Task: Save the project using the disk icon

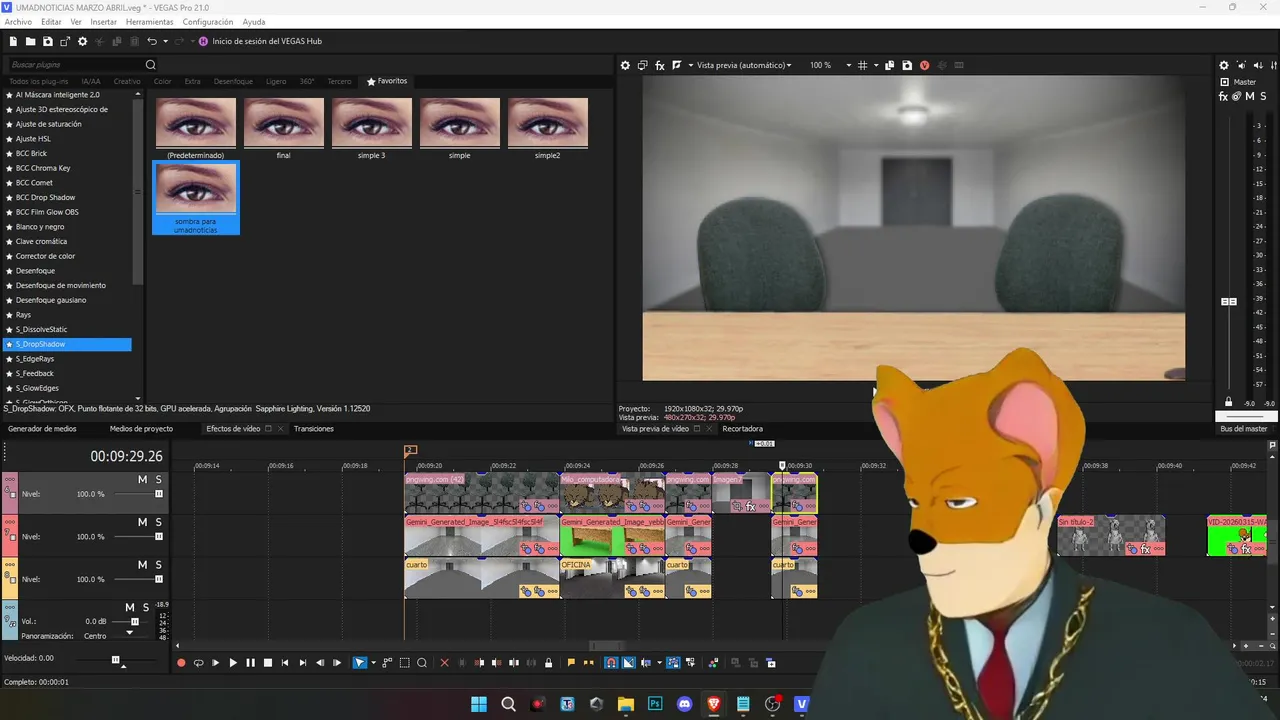Action: (48, 41)
